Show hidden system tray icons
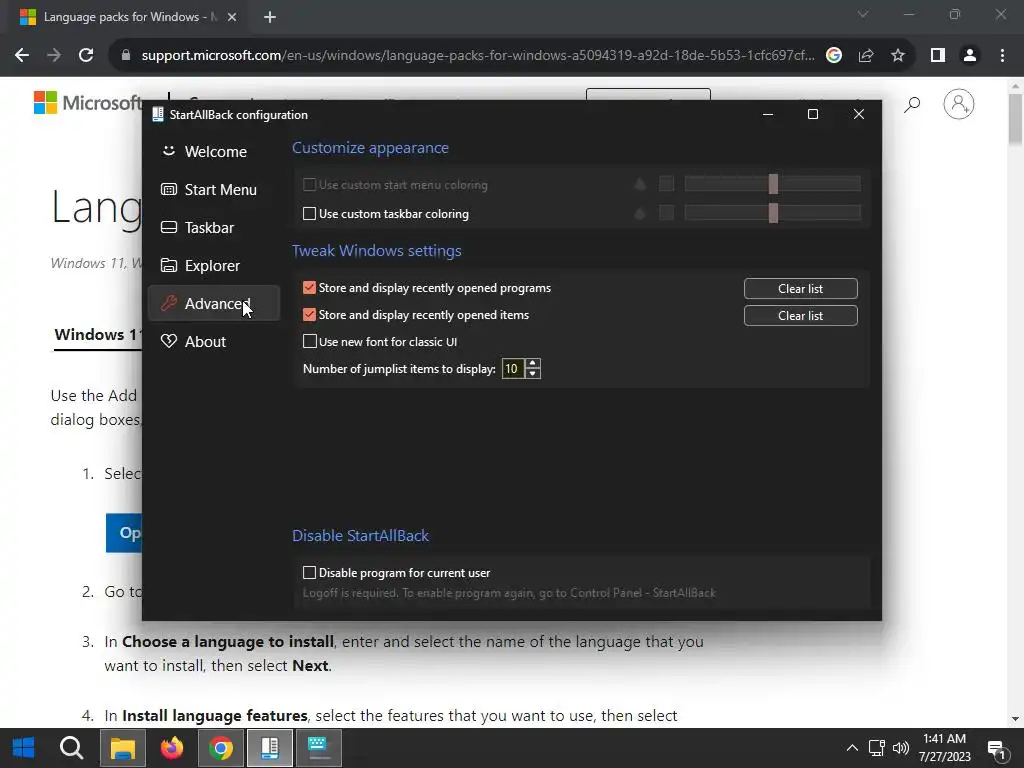Viewport: 1024px width, 768px height. click(852, 748)
